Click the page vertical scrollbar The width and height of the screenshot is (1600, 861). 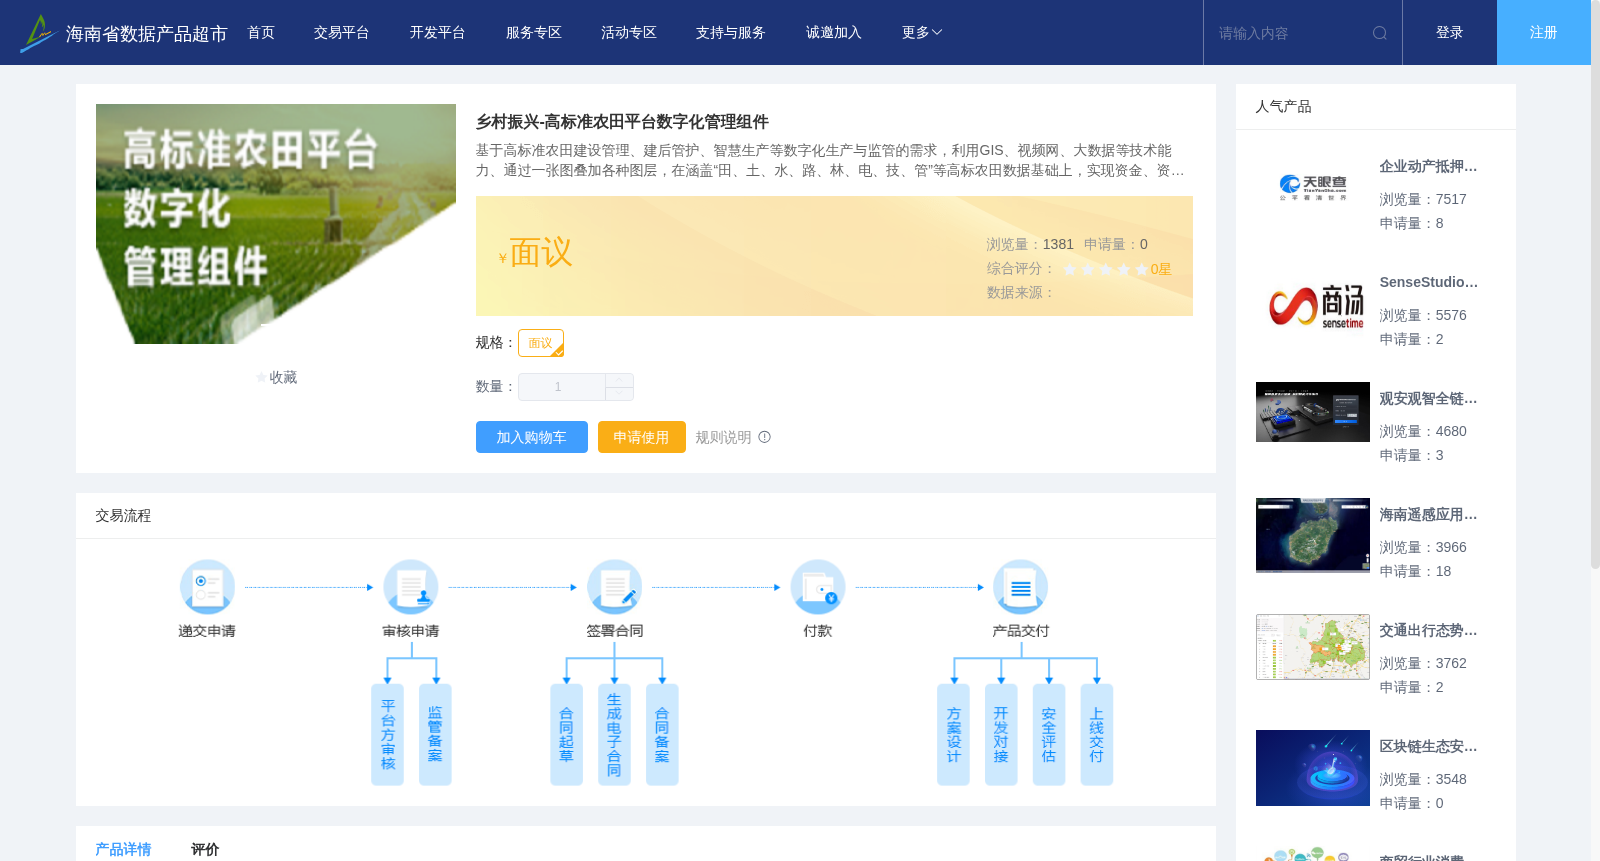1595,285
